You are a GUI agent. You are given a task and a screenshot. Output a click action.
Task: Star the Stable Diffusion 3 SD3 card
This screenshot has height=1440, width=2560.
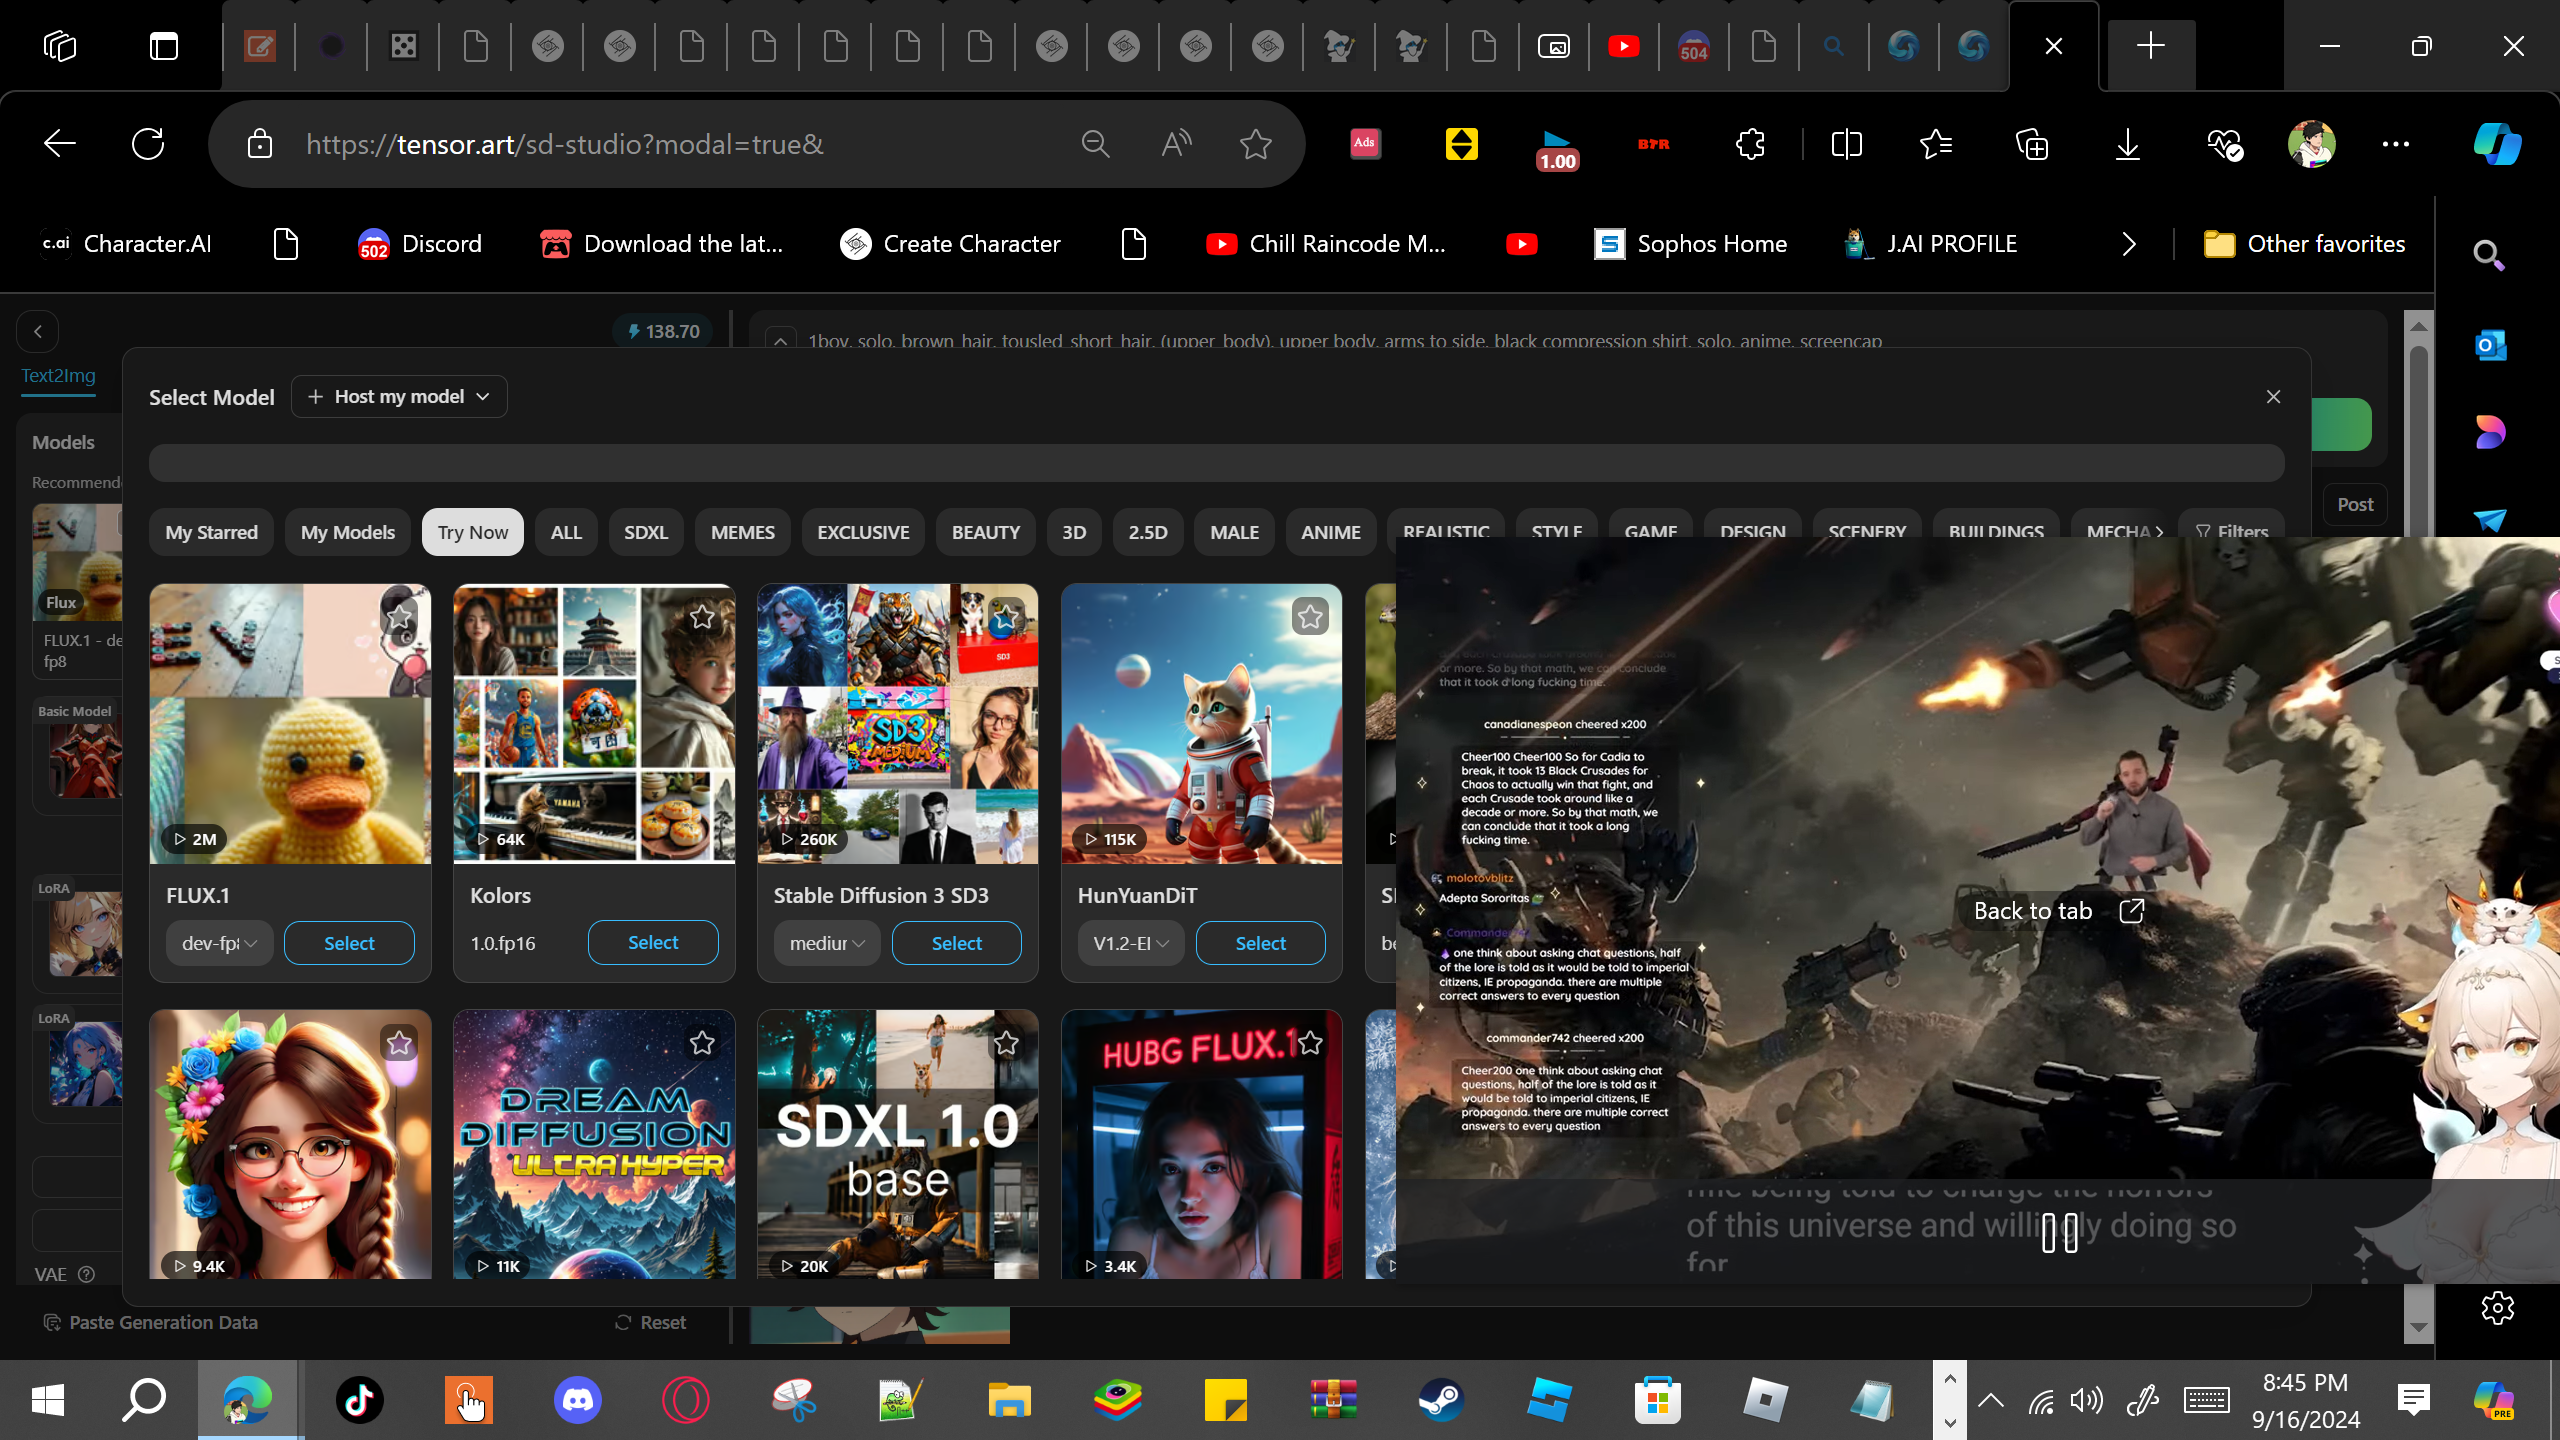(x=1006, y=616)
